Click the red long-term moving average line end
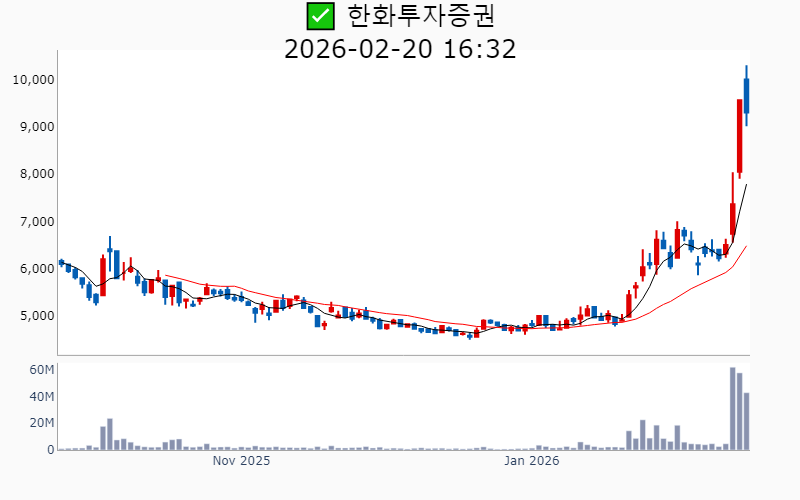Image resolution: width=800 pixels, height=500 pixels. point(746,246)
